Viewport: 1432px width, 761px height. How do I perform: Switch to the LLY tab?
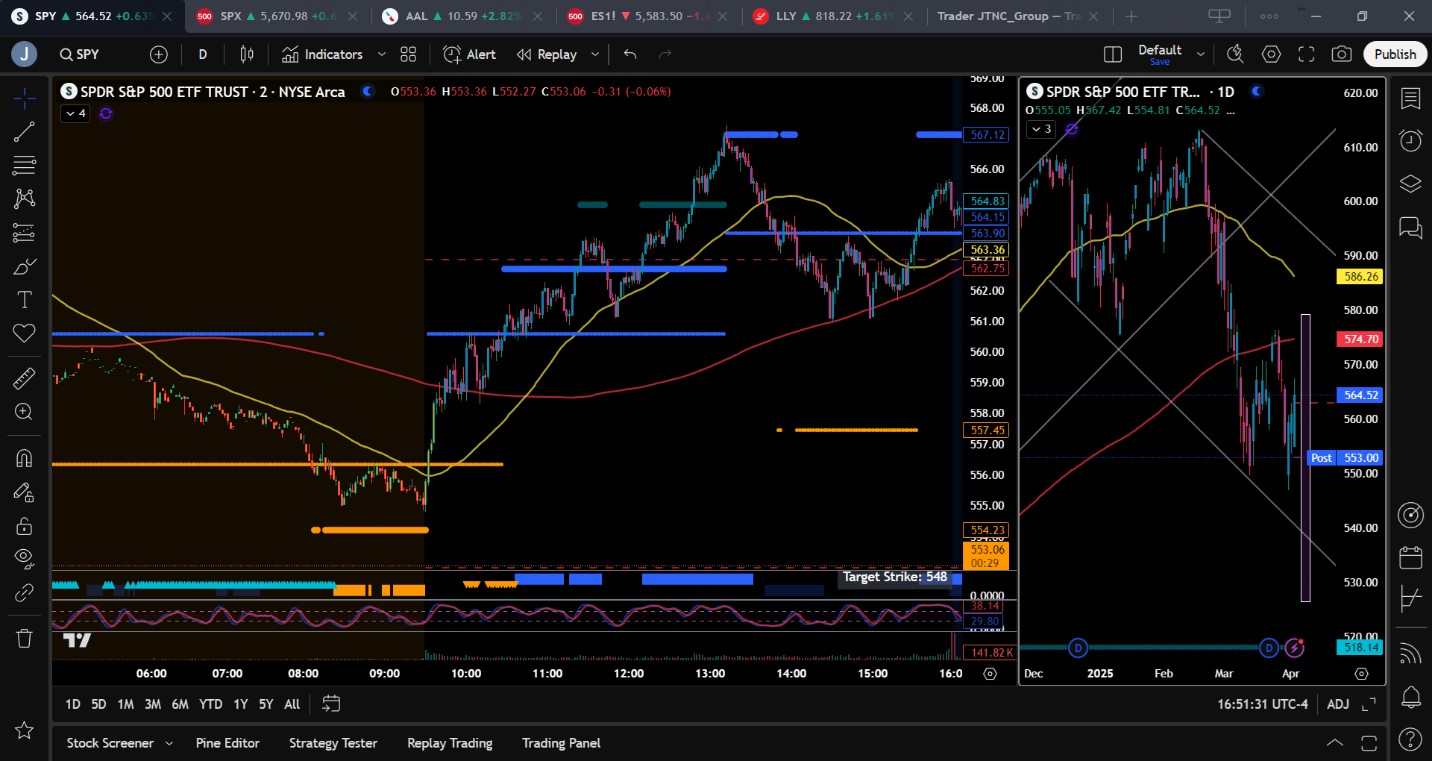tap(834, 16)
